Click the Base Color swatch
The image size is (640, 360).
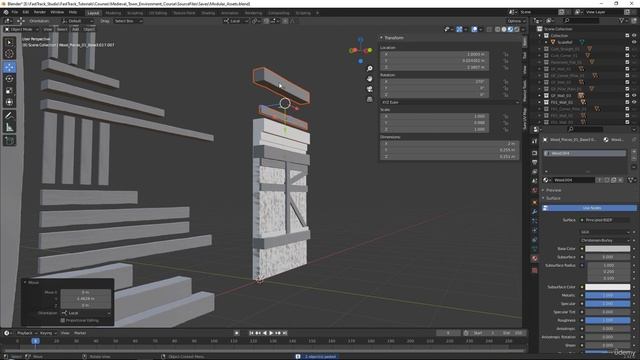607,249
